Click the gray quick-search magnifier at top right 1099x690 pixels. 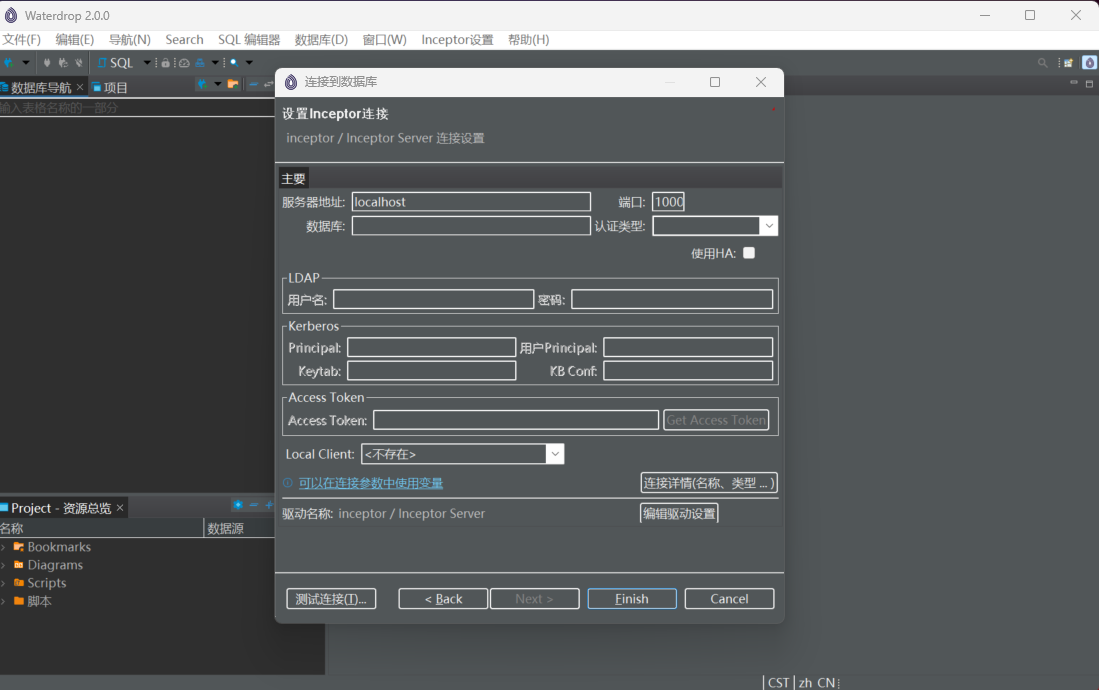tap(1042, 62)
